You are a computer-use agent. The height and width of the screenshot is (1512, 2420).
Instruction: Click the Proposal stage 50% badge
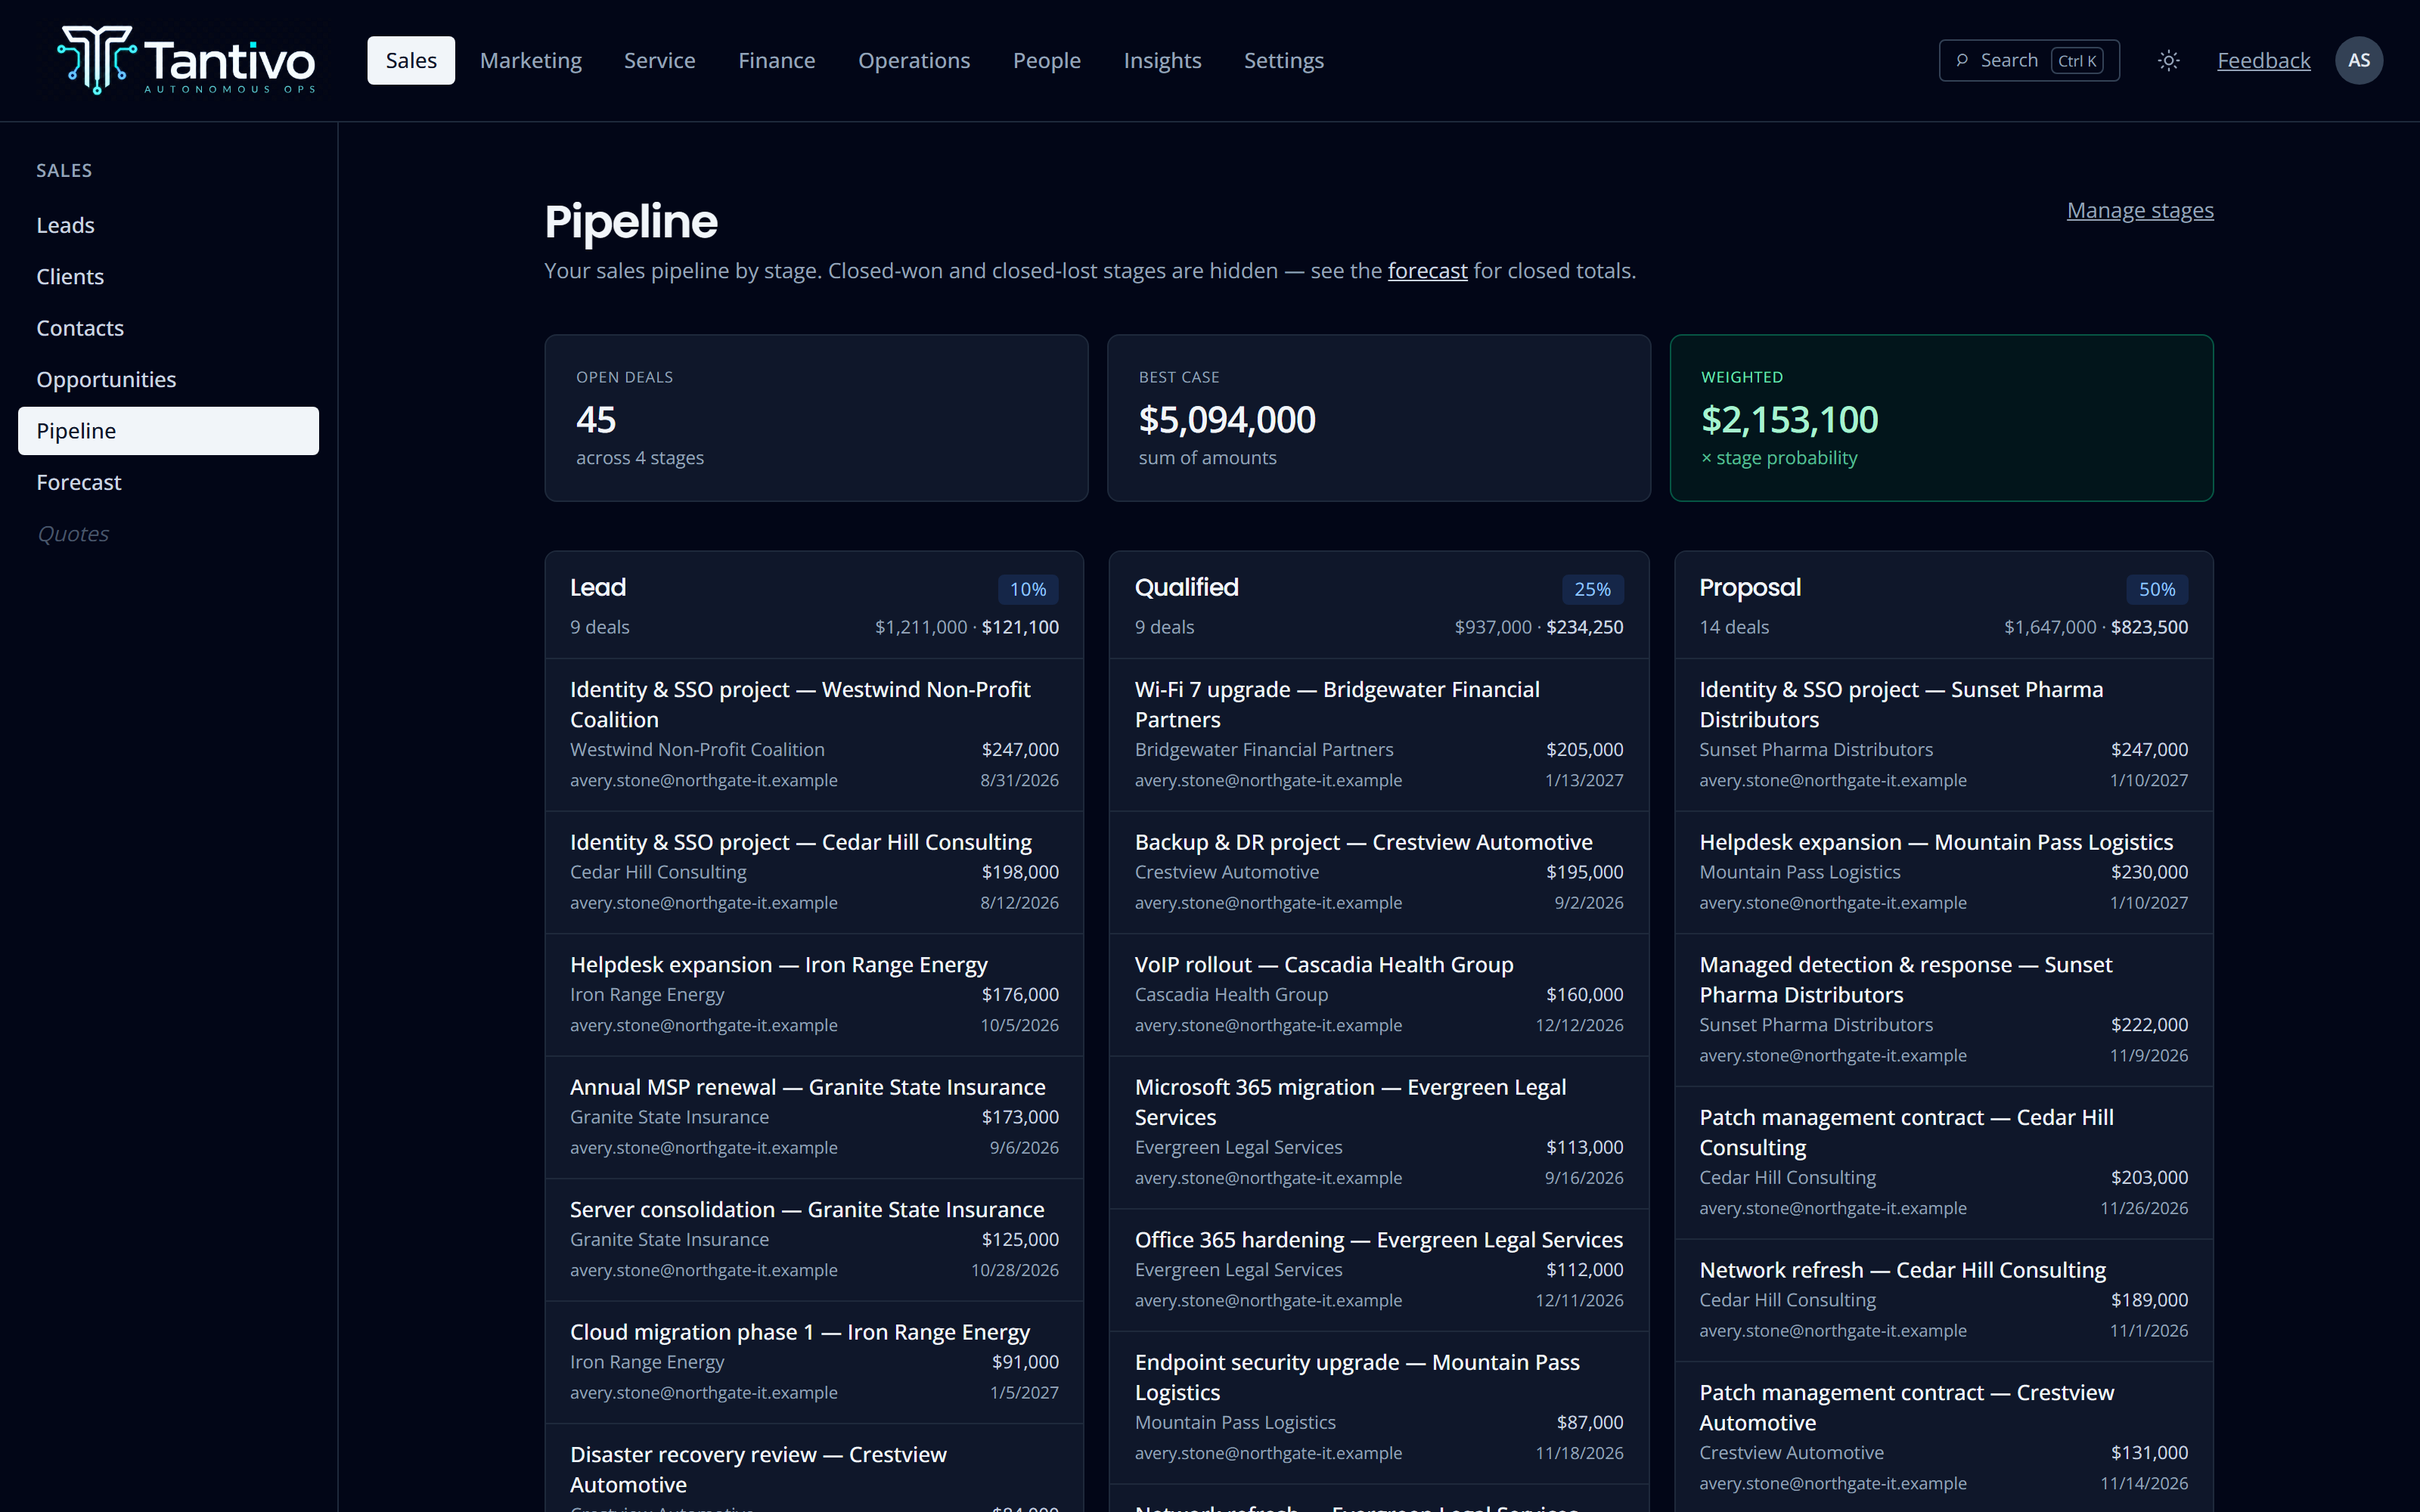pyautogui.click(x=2157, y=590)
